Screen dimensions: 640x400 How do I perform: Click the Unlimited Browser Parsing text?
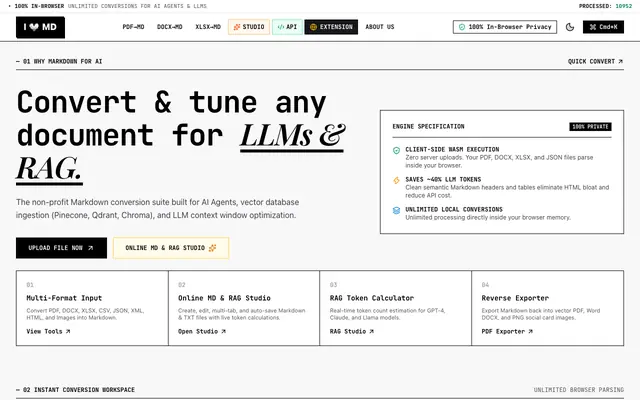[578, 390]
